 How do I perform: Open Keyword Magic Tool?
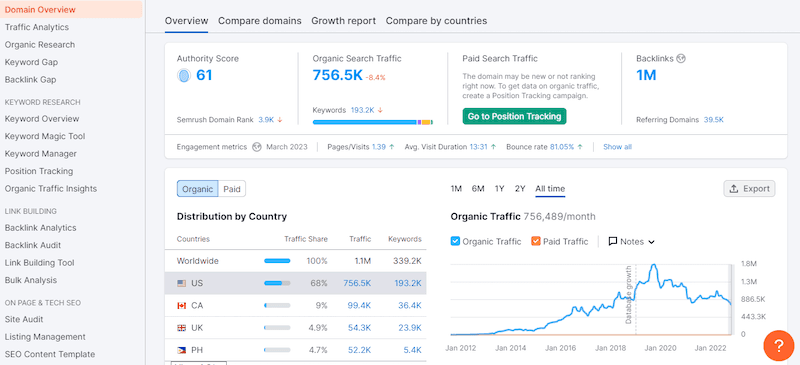pos(45,136)
